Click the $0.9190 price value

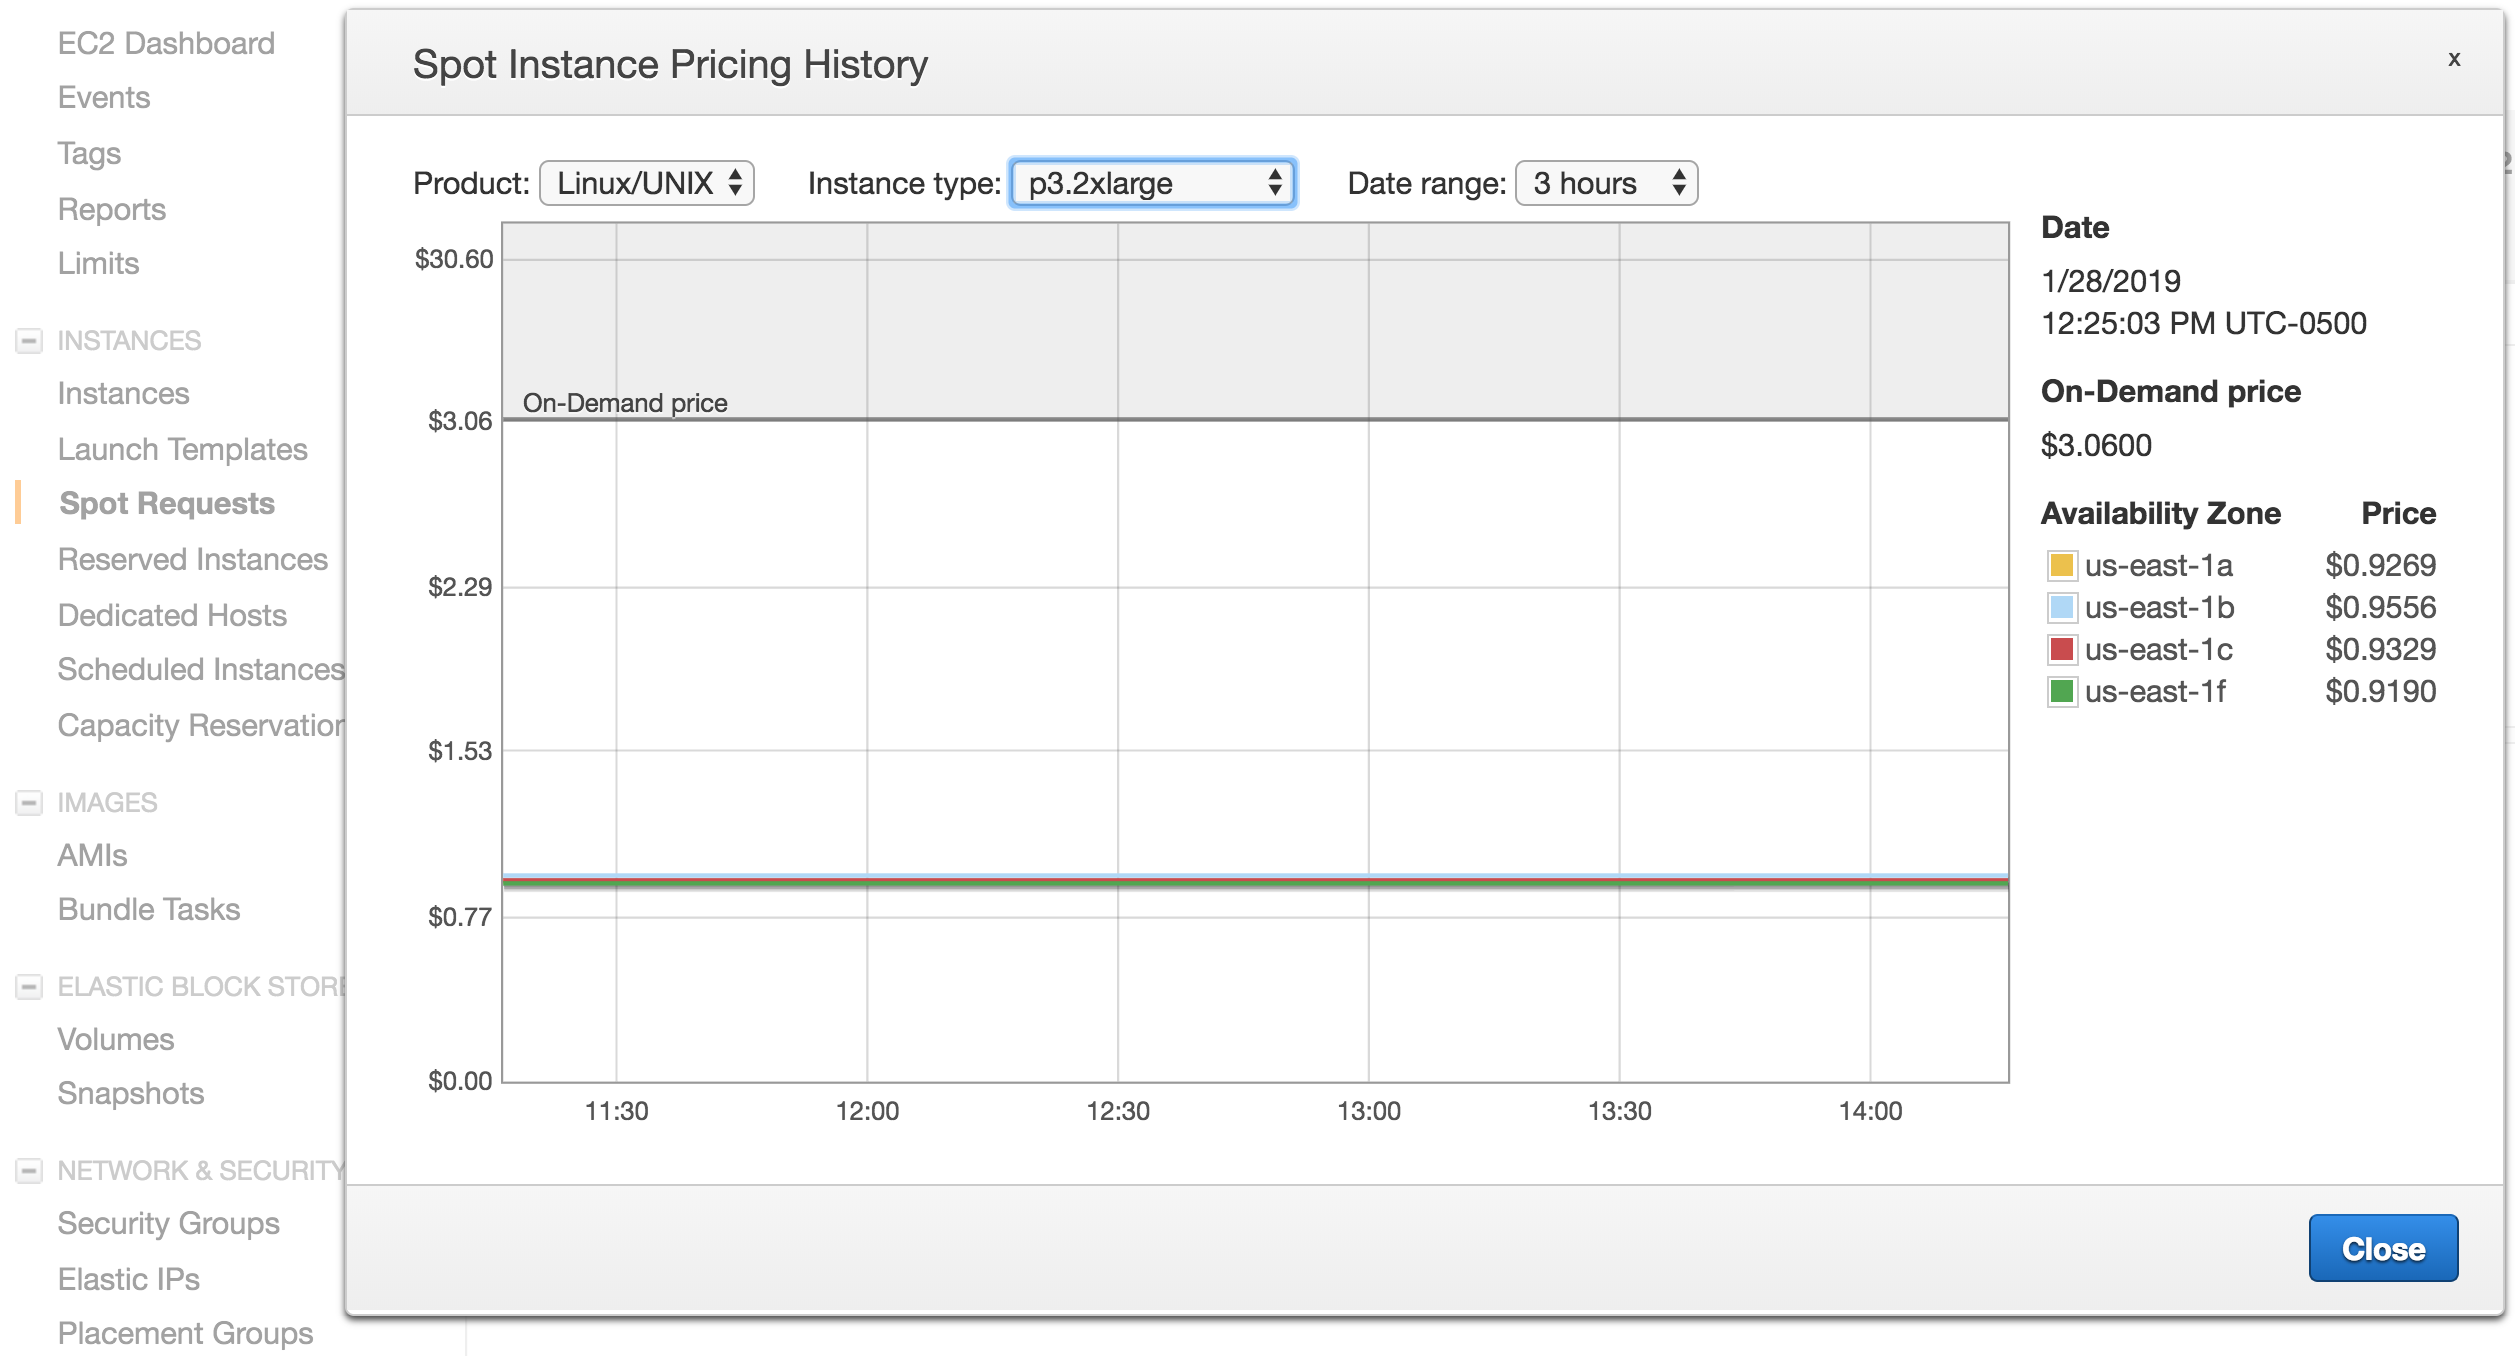[x=2381, y=692]
